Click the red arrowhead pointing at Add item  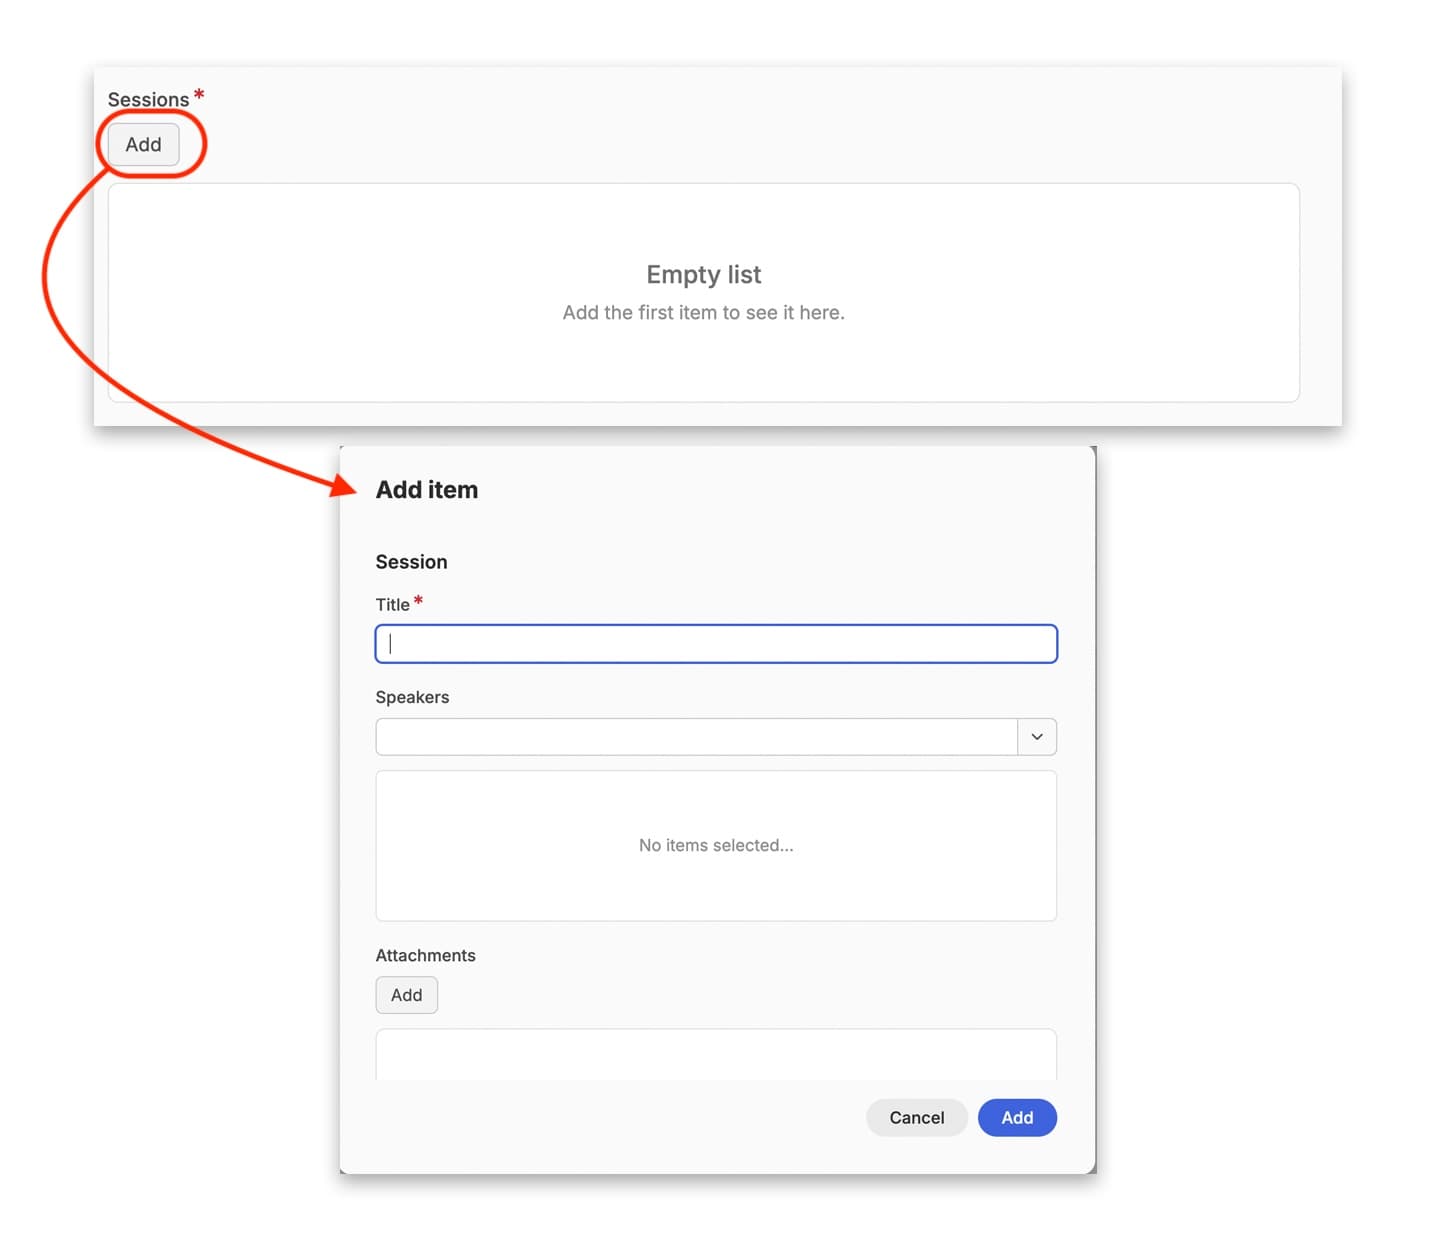343,486
